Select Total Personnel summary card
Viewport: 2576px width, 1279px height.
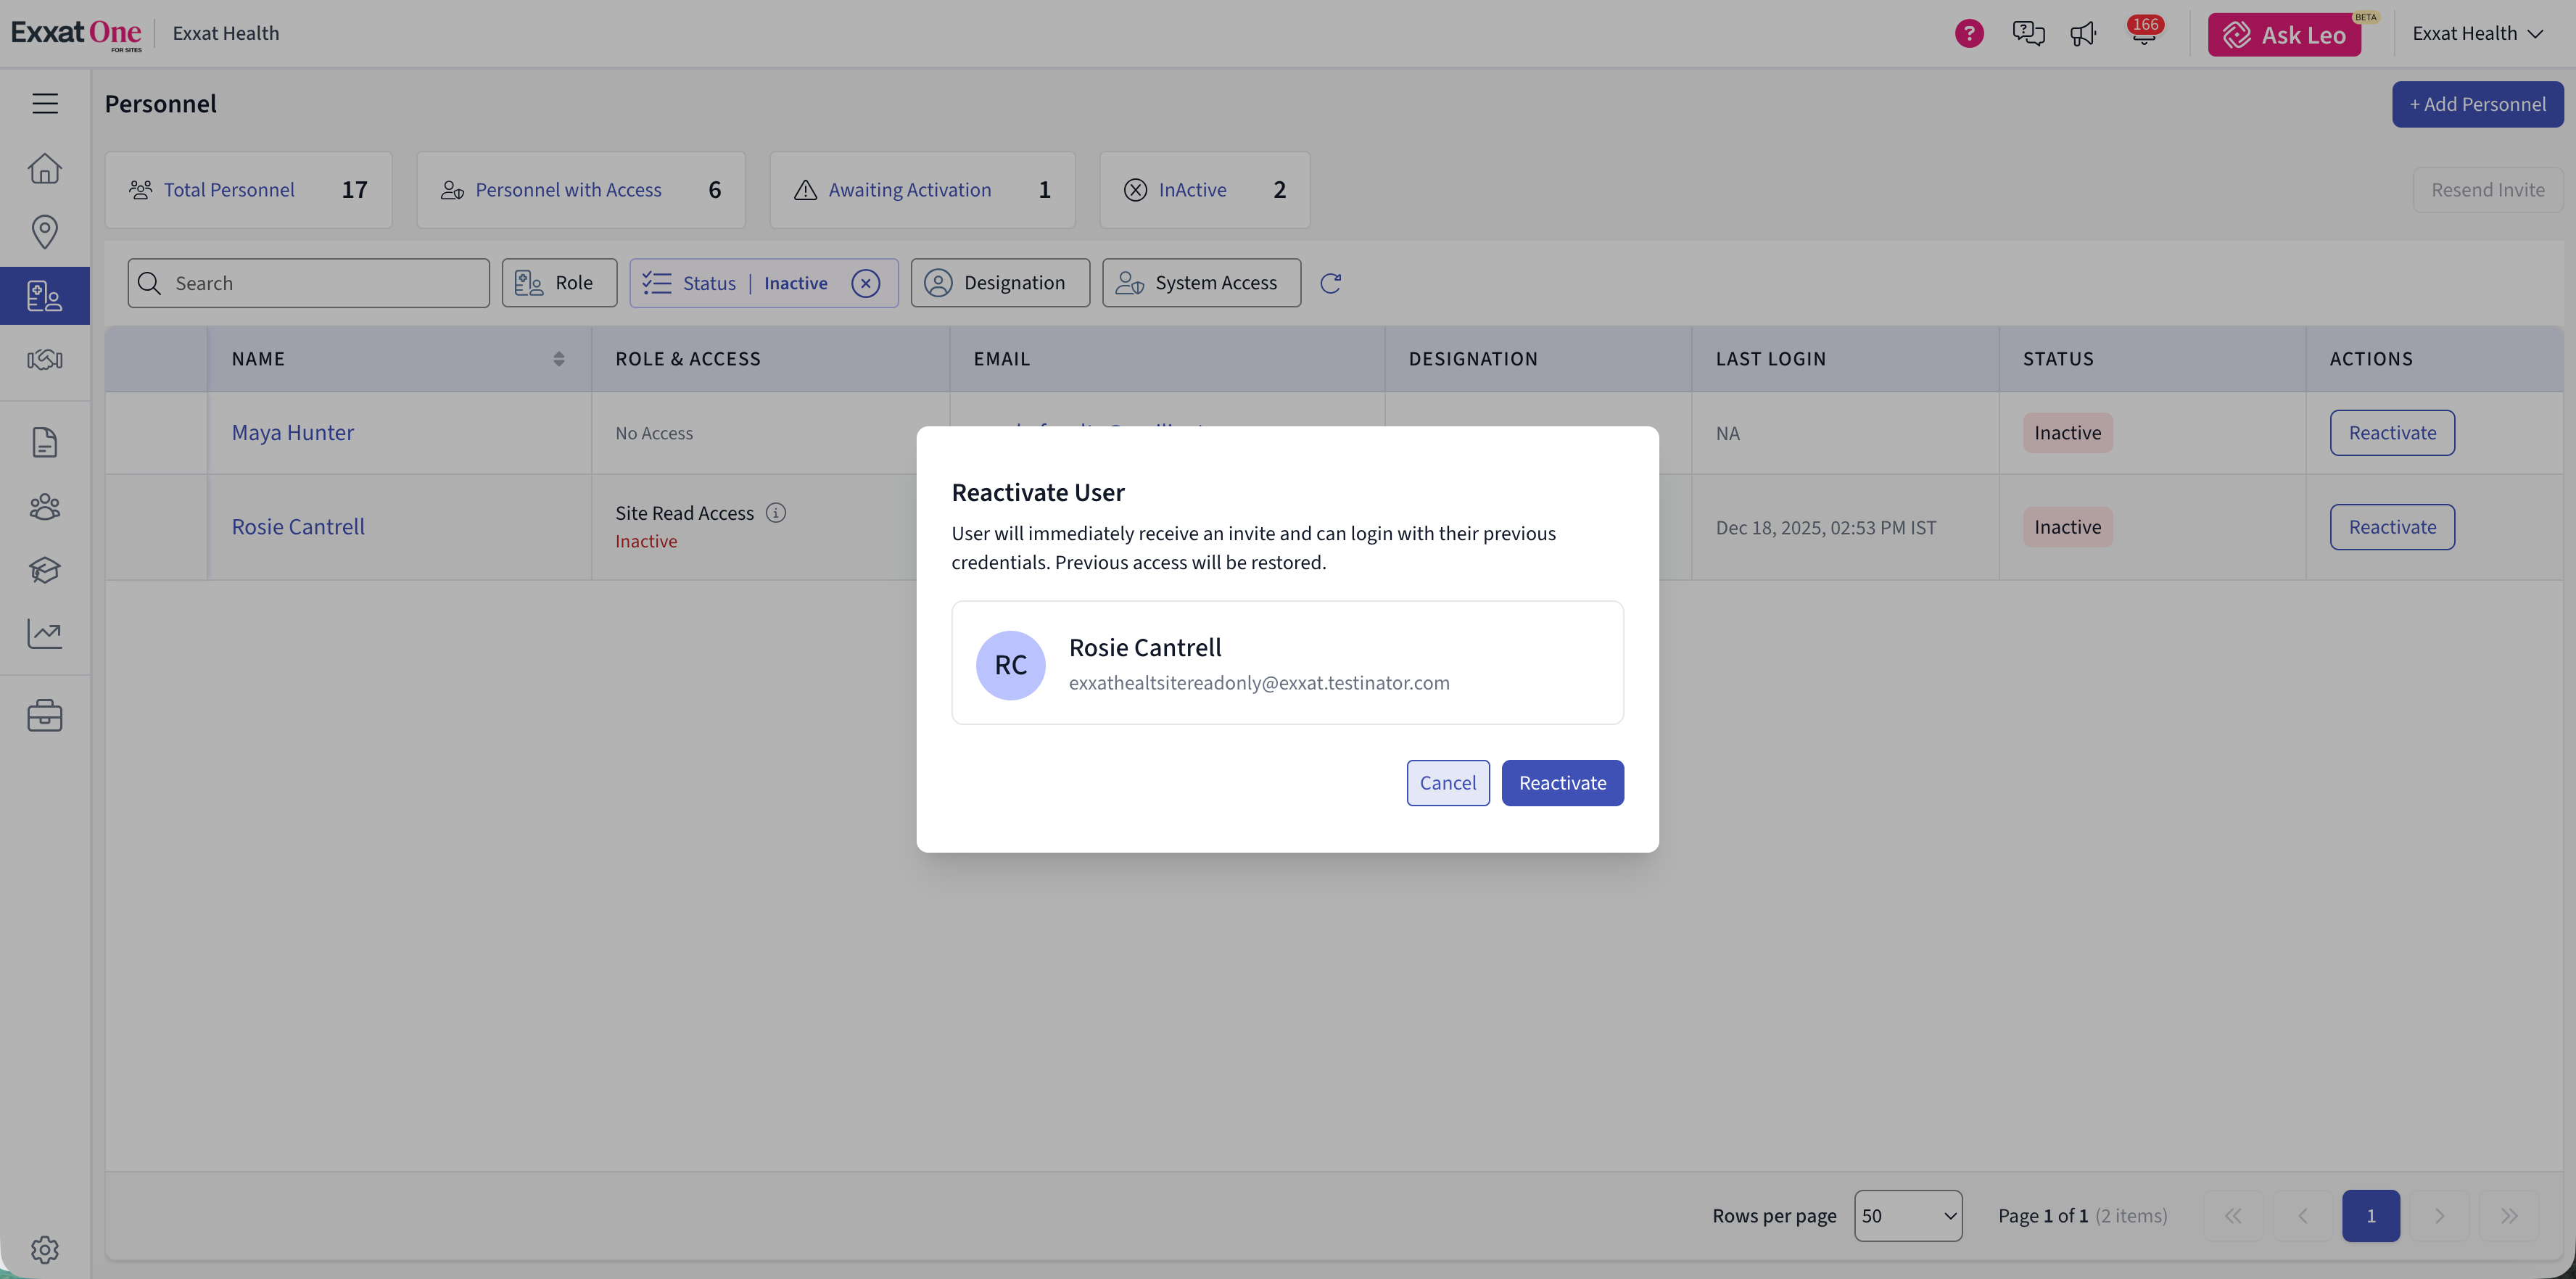coord(249,190)
